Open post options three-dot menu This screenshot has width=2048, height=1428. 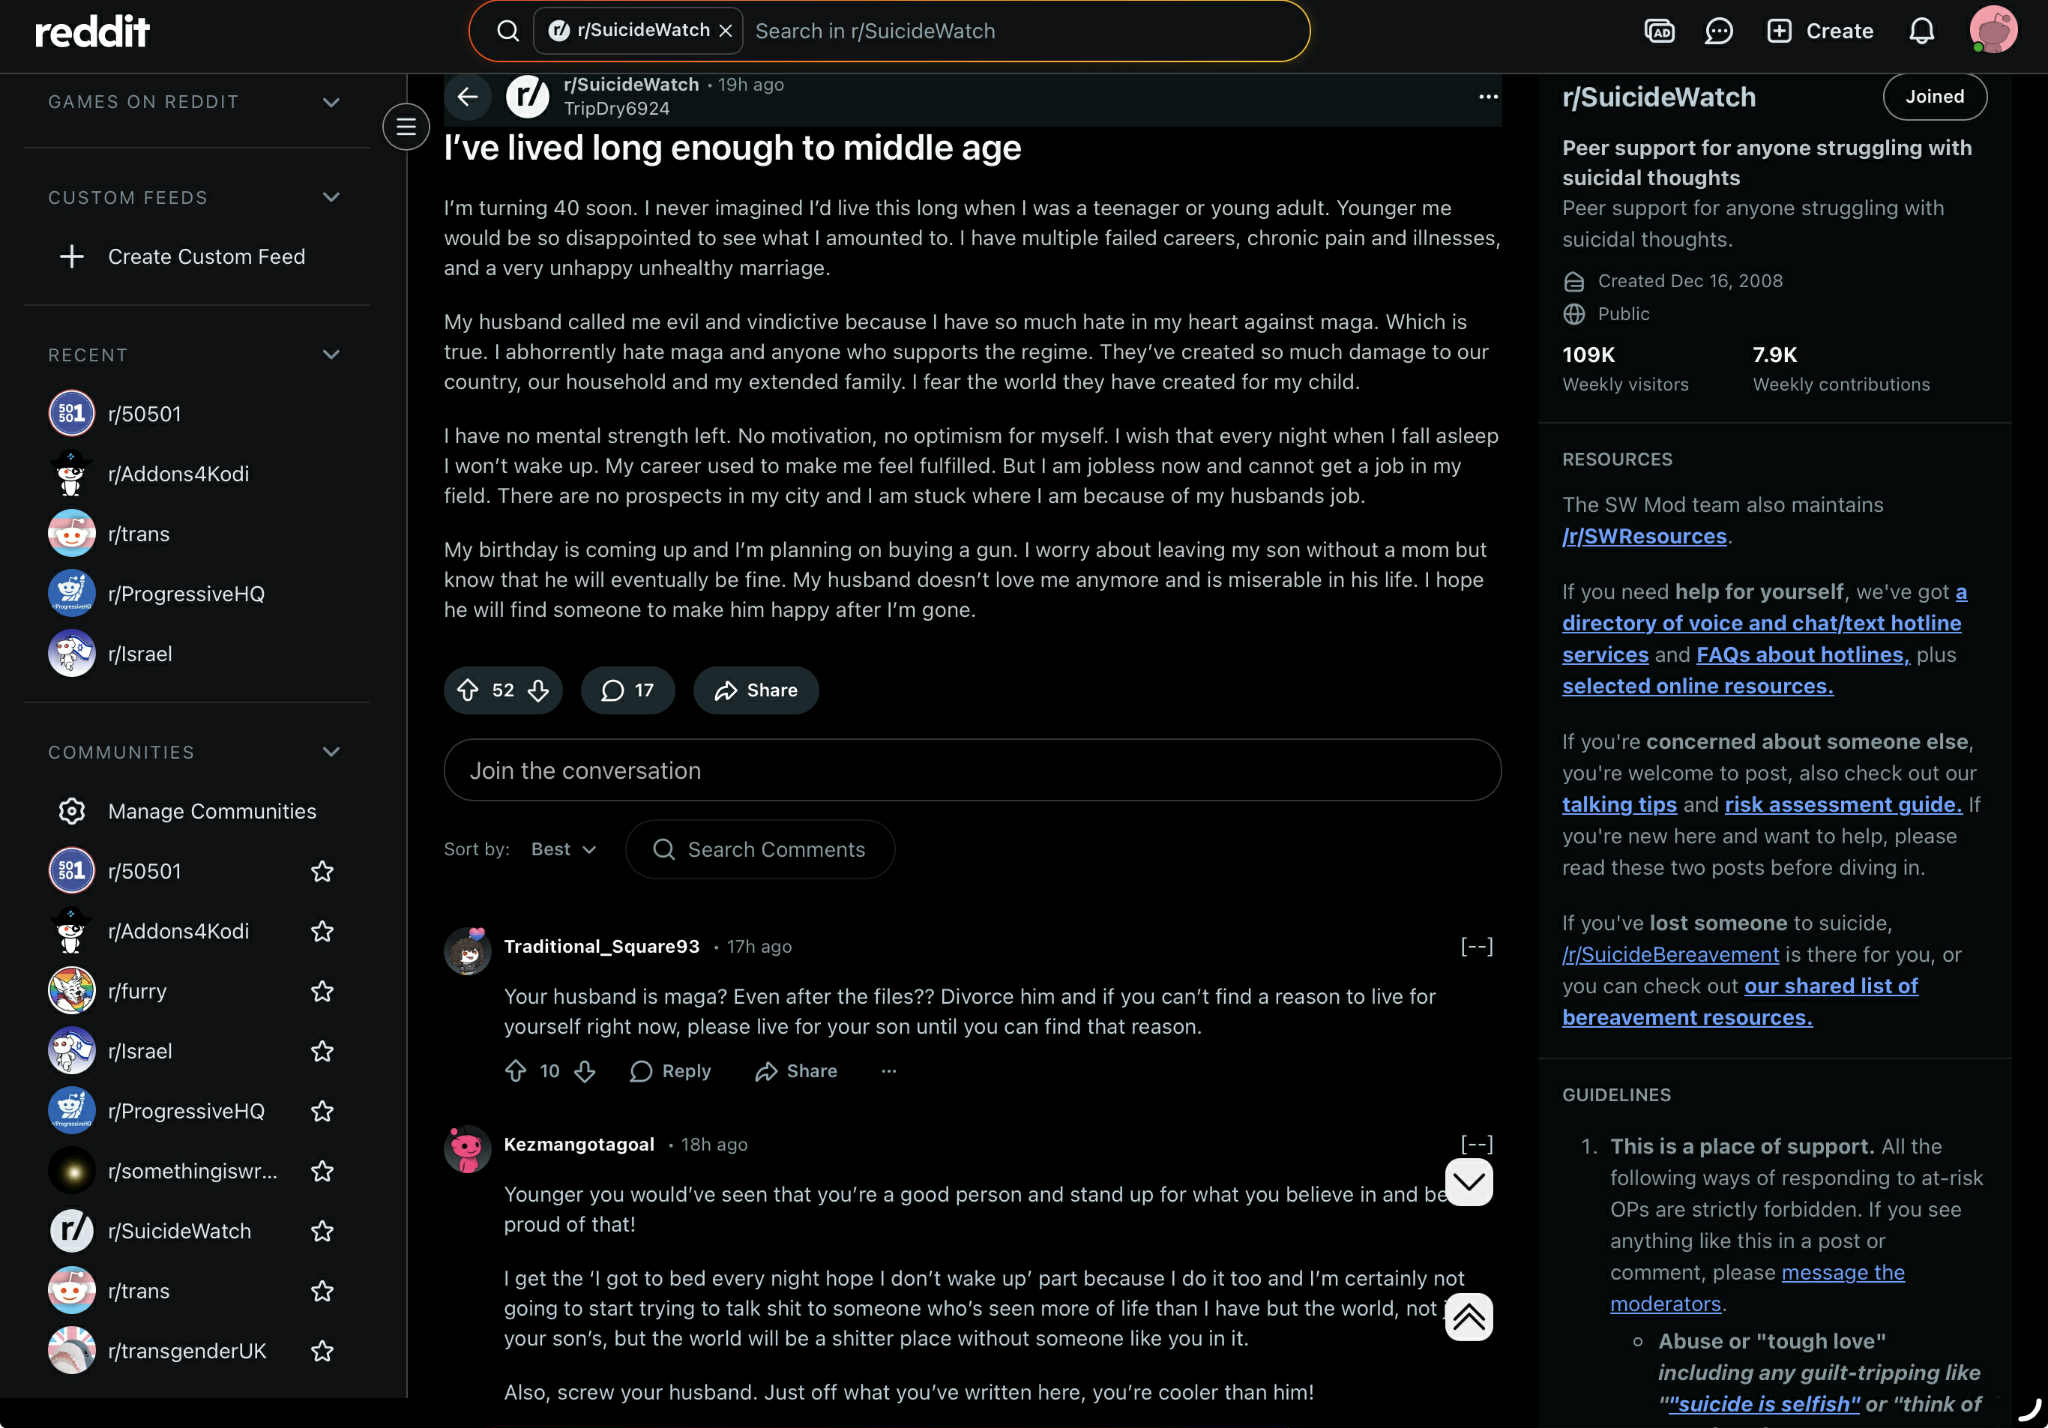[x=1488, y=97]
